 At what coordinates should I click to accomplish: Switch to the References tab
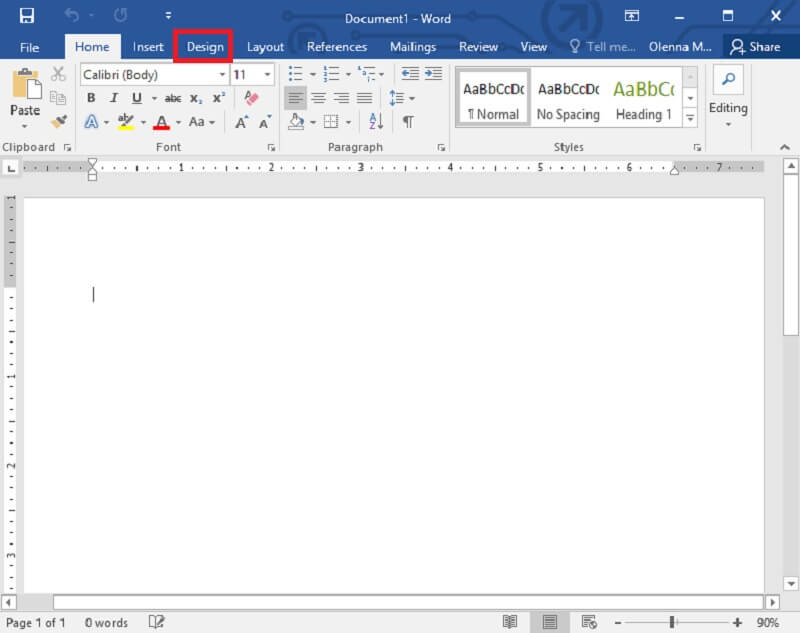337,46
